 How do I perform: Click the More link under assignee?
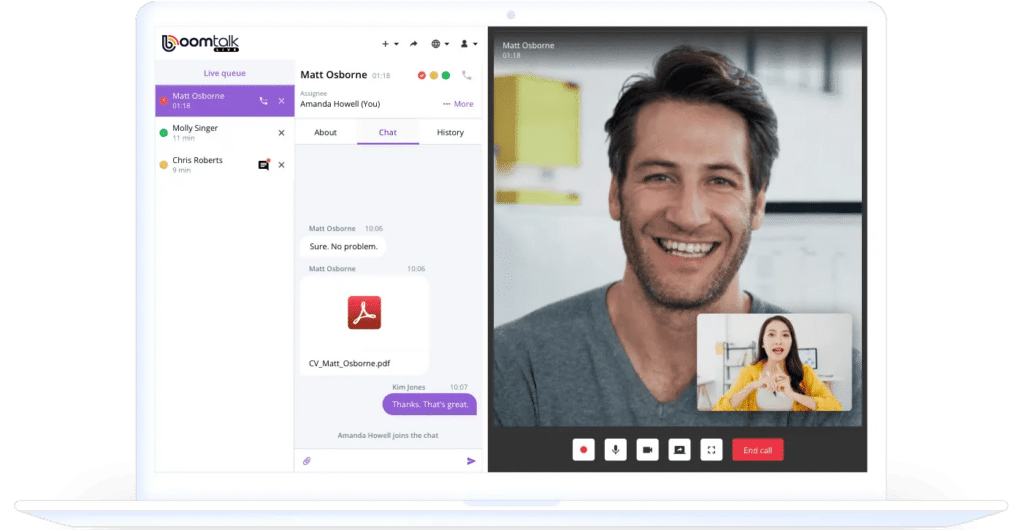pyautogui.click(x=459, y=104)
